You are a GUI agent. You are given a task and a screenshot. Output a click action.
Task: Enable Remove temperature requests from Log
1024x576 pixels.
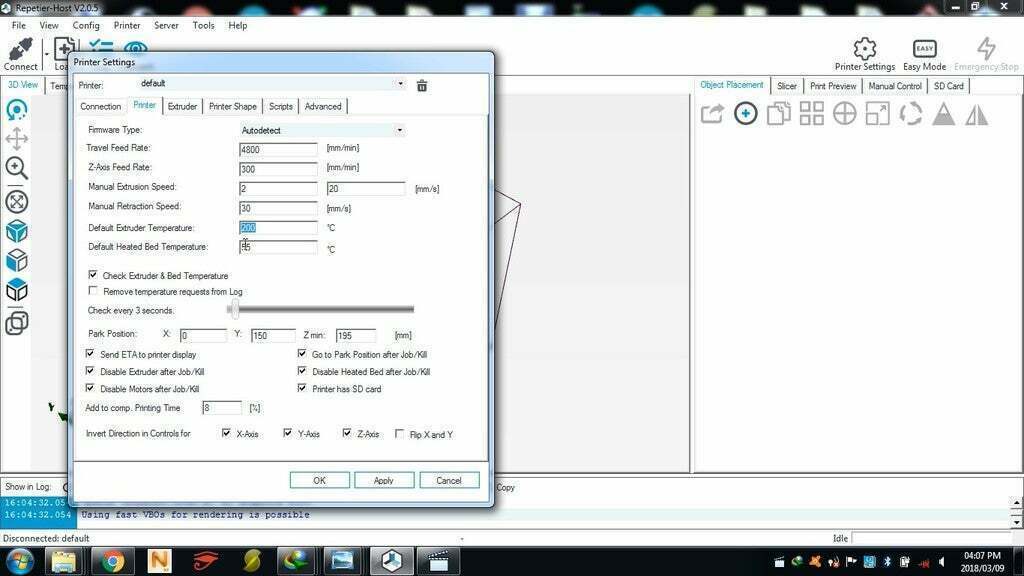(93, 291)
